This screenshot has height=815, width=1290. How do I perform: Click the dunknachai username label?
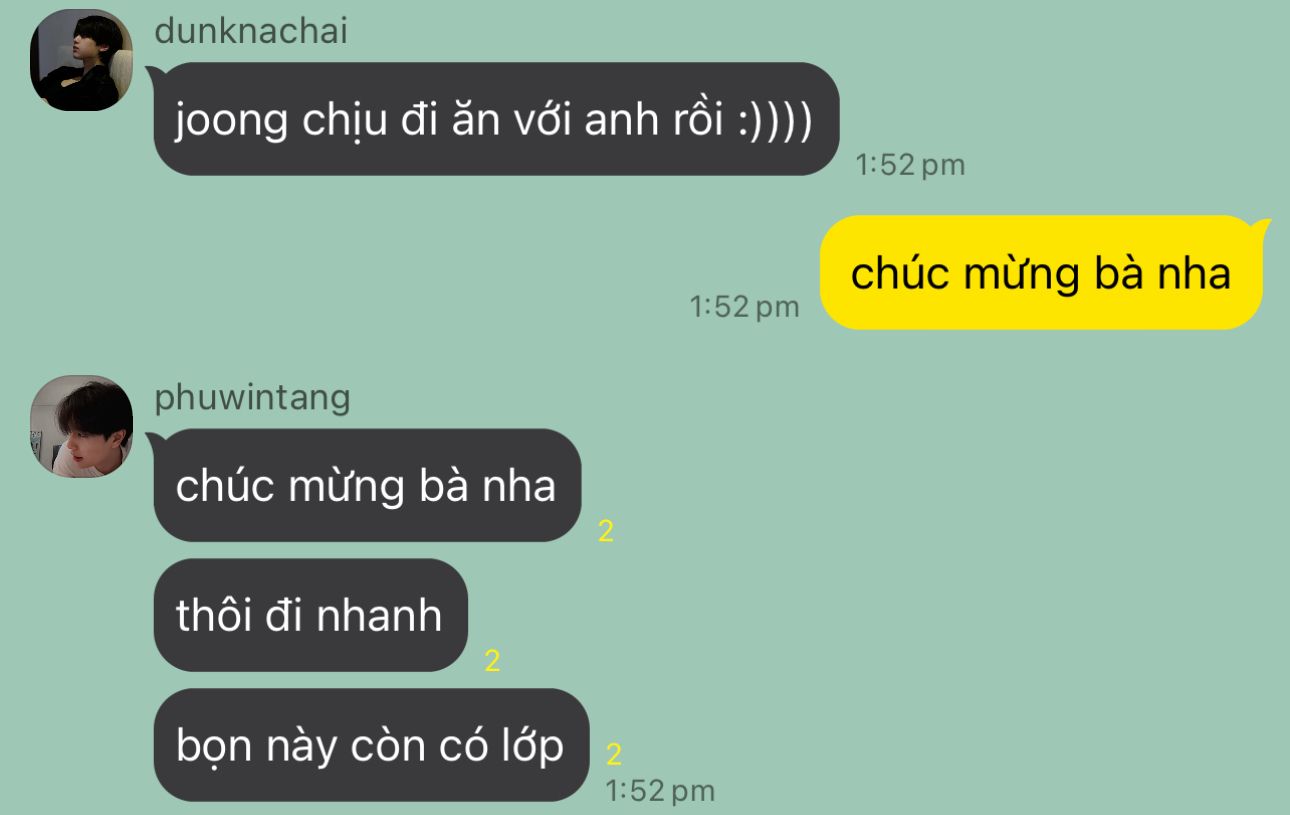tap(251, 31)
